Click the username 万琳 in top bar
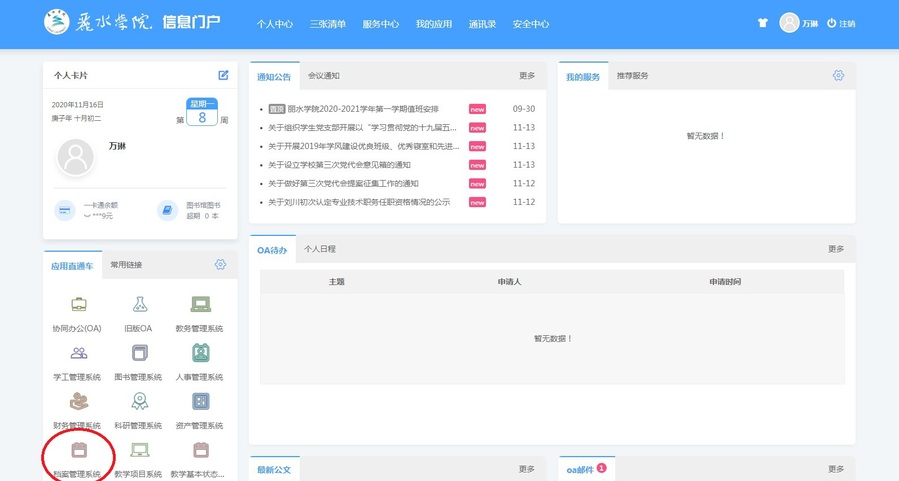 point(810,24)
